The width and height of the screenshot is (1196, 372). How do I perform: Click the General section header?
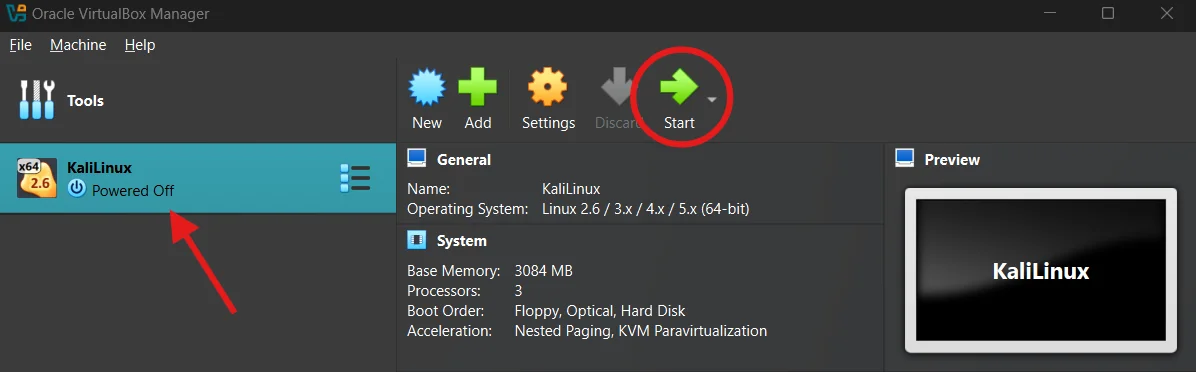(464, 160)
